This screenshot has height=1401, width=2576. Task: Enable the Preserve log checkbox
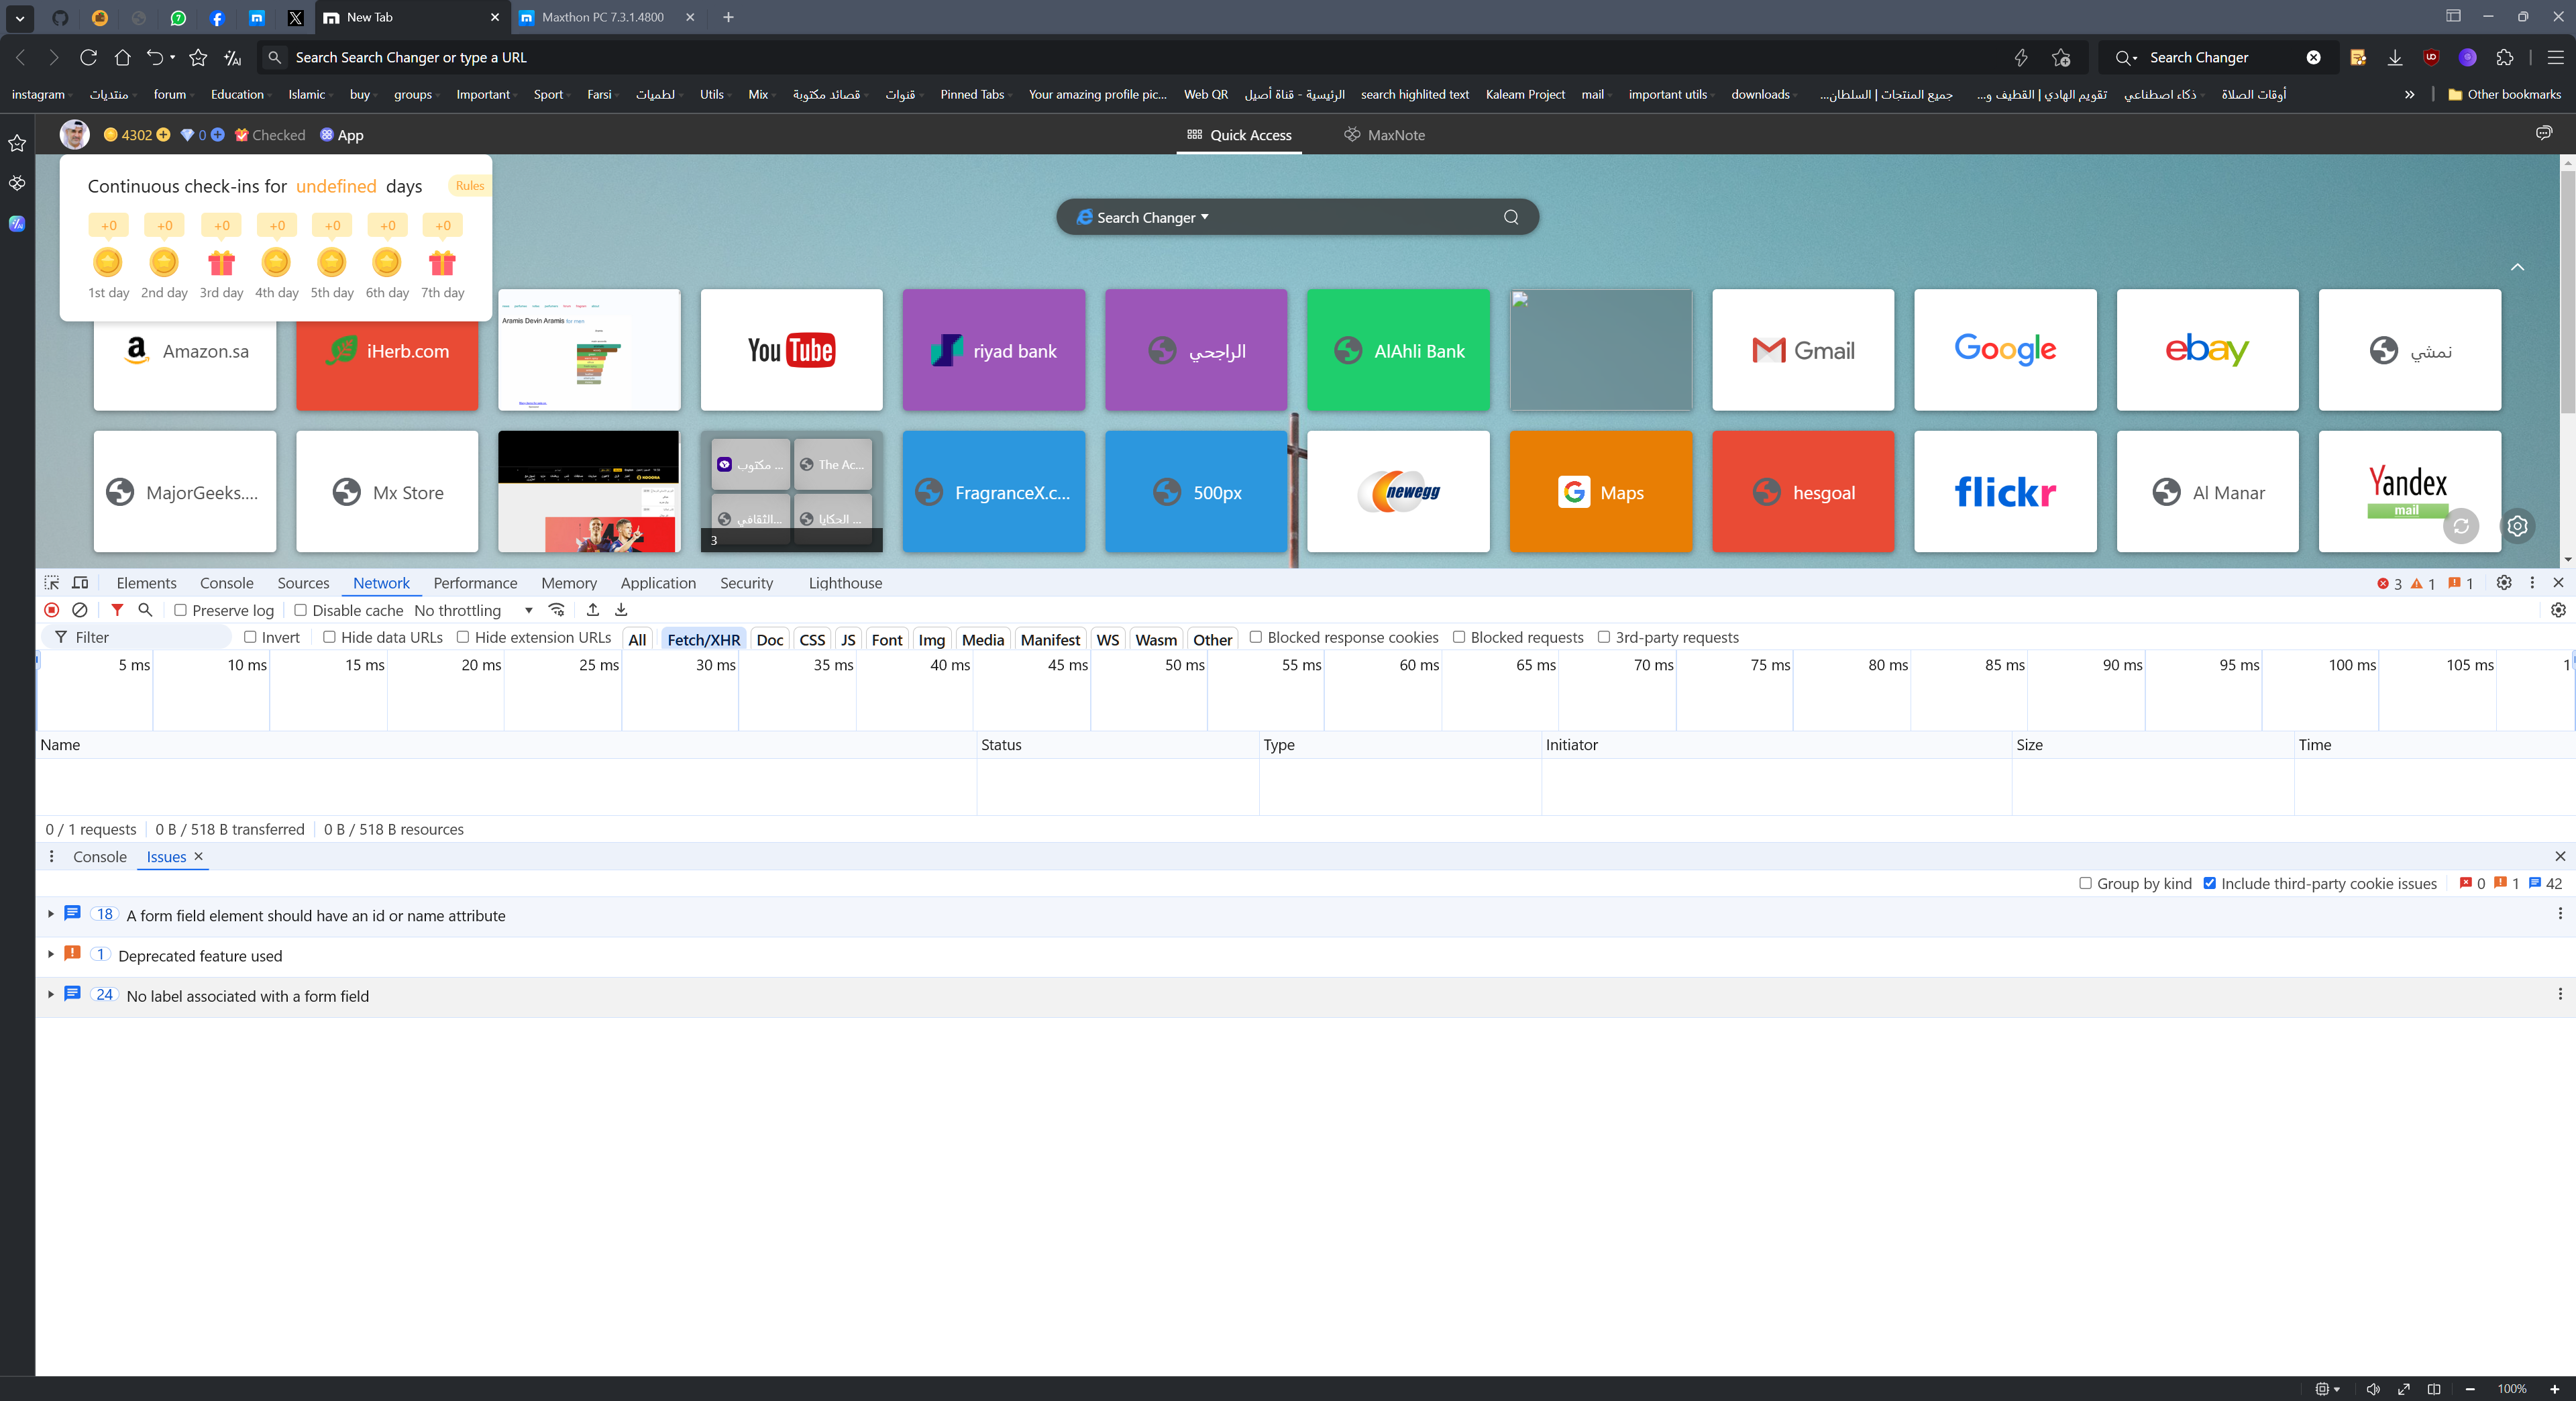coord(181,610)
